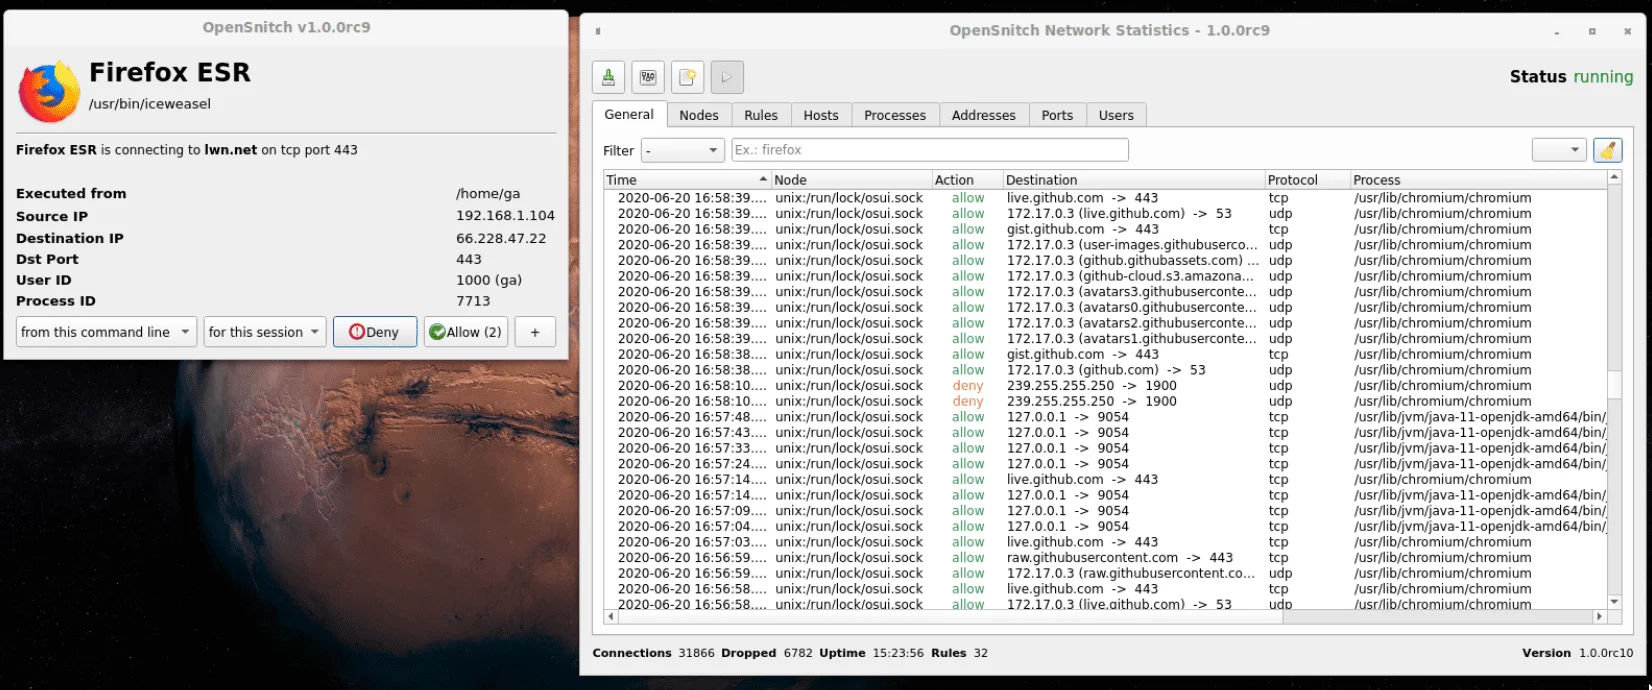
Task: Click the vertical scrollbar down arrow of table
Action: pos(1614,602)
